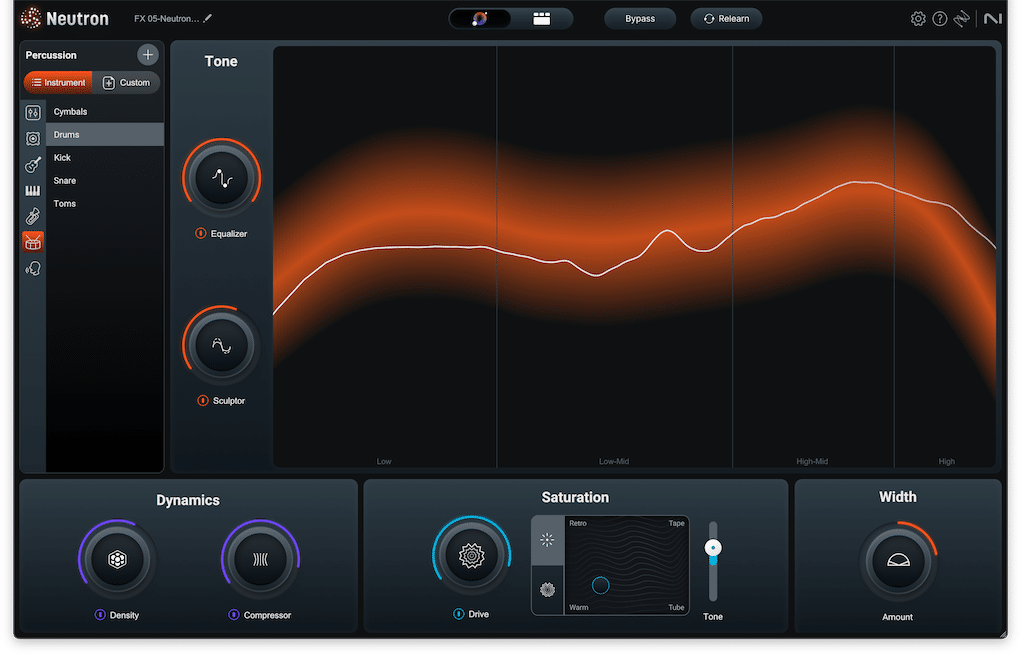Switch to the Assistant view orb

pos(480,19)
